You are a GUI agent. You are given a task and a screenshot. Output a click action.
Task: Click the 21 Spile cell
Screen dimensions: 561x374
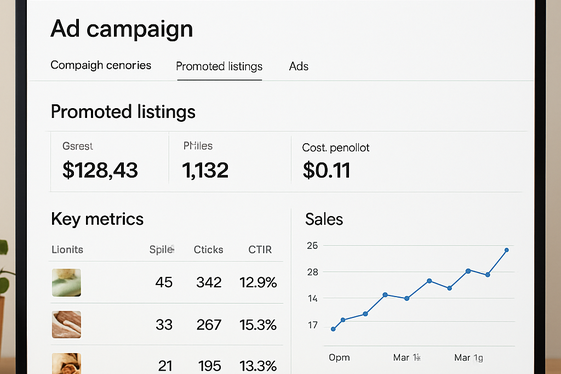pos(165,366)
